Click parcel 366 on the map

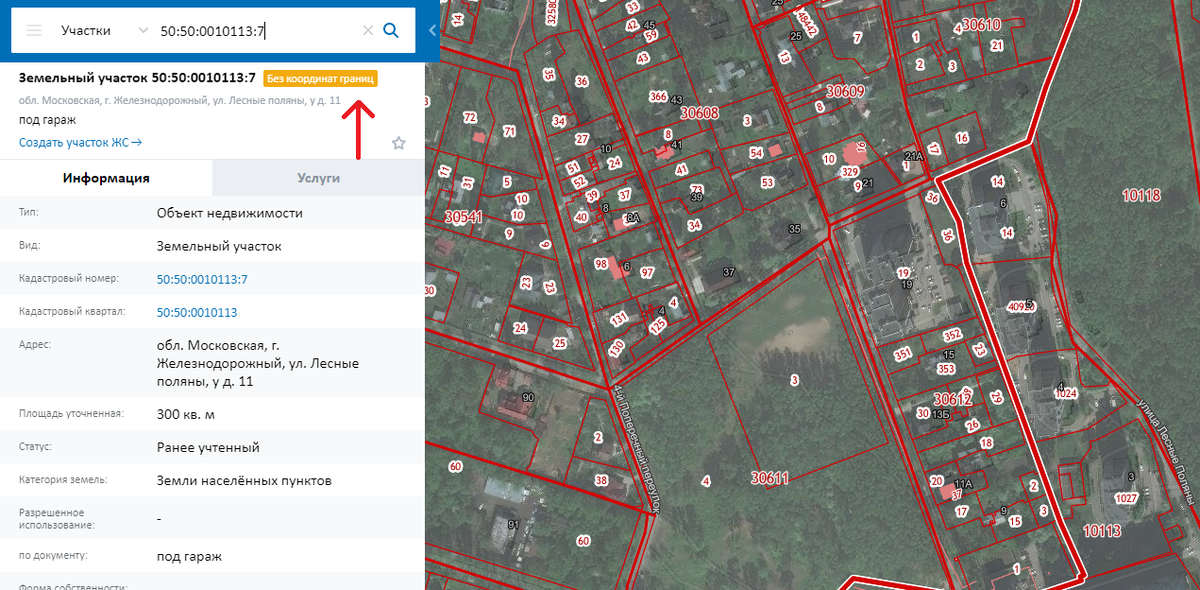pyautogui.click(x=657, y=97)
